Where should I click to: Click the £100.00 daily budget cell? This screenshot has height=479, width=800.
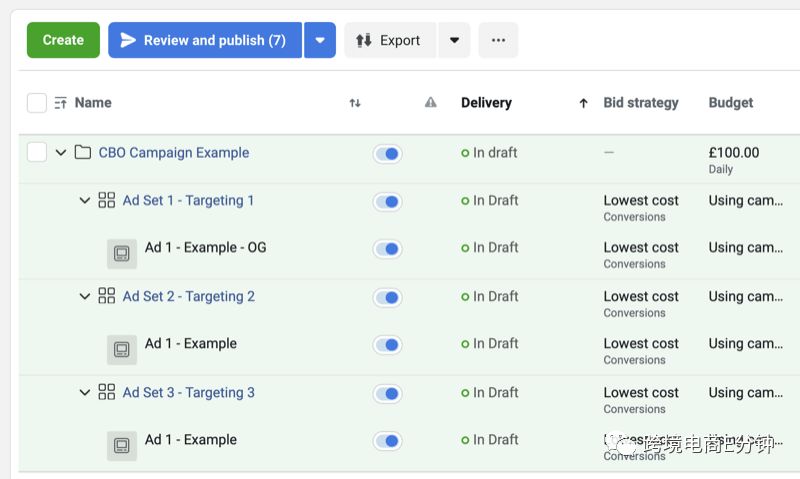pos(734,160)
